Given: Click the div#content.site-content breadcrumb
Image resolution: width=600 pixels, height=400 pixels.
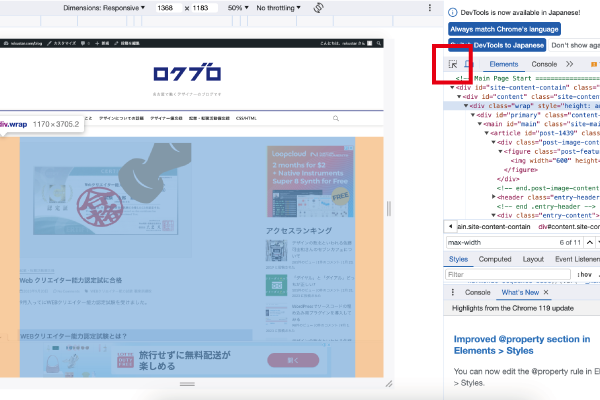Looking at the screenshot, I should click(569, 227).
